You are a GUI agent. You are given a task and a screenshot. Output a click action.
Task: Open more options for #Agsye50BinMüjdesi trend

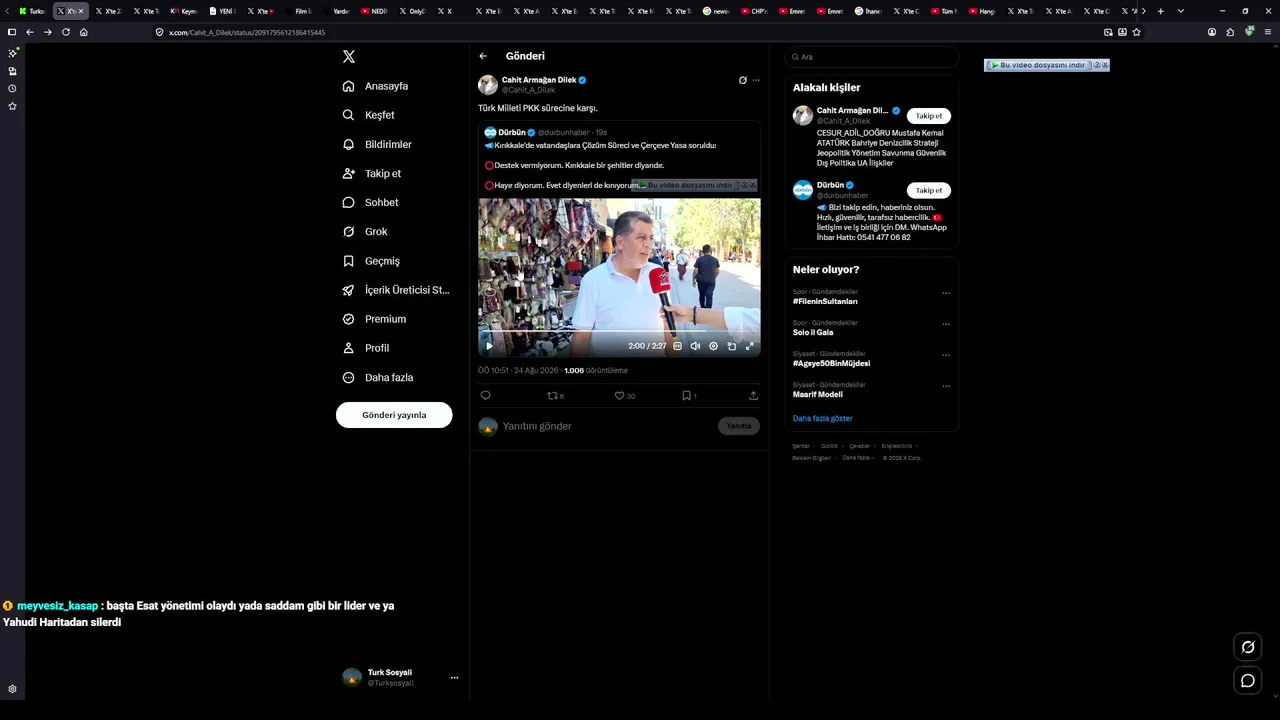point(946,355)
